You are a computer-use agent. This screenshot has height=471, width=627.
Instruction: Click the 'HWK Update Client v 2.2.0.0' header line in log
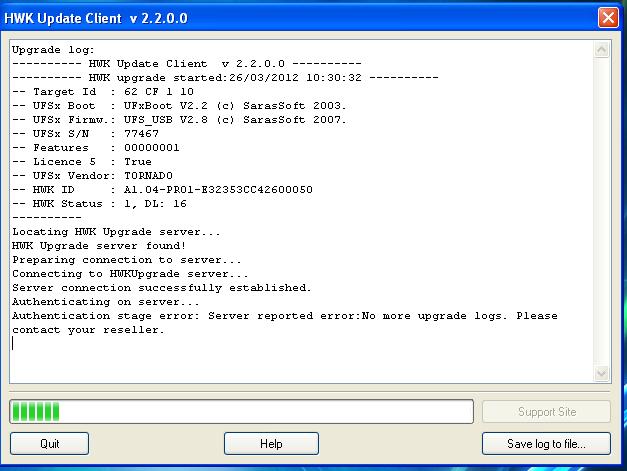(x=187, y=64)
